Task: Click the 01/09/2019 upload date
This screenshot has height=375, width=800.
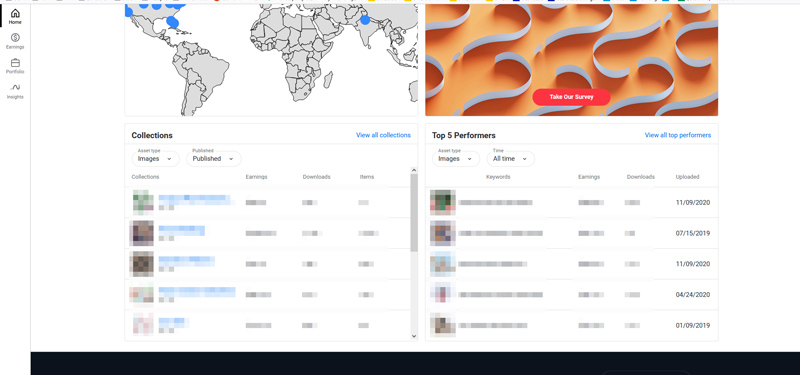Action: (693, 325)
